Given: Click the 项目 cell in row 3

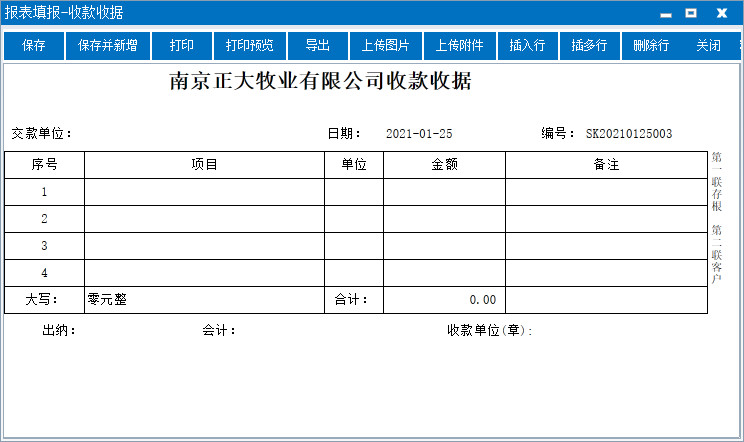Looking at the screenshot, I should tap(205, 246).
